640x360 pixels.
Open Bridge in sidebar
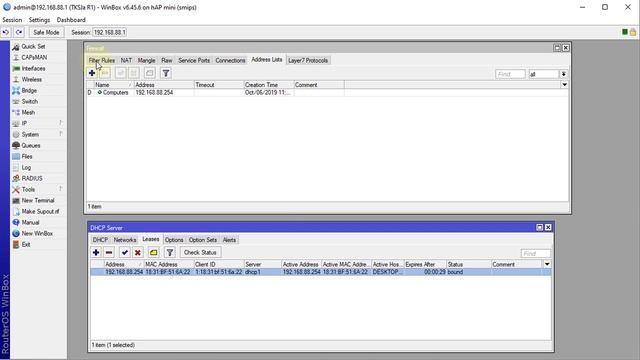point(29,91)
